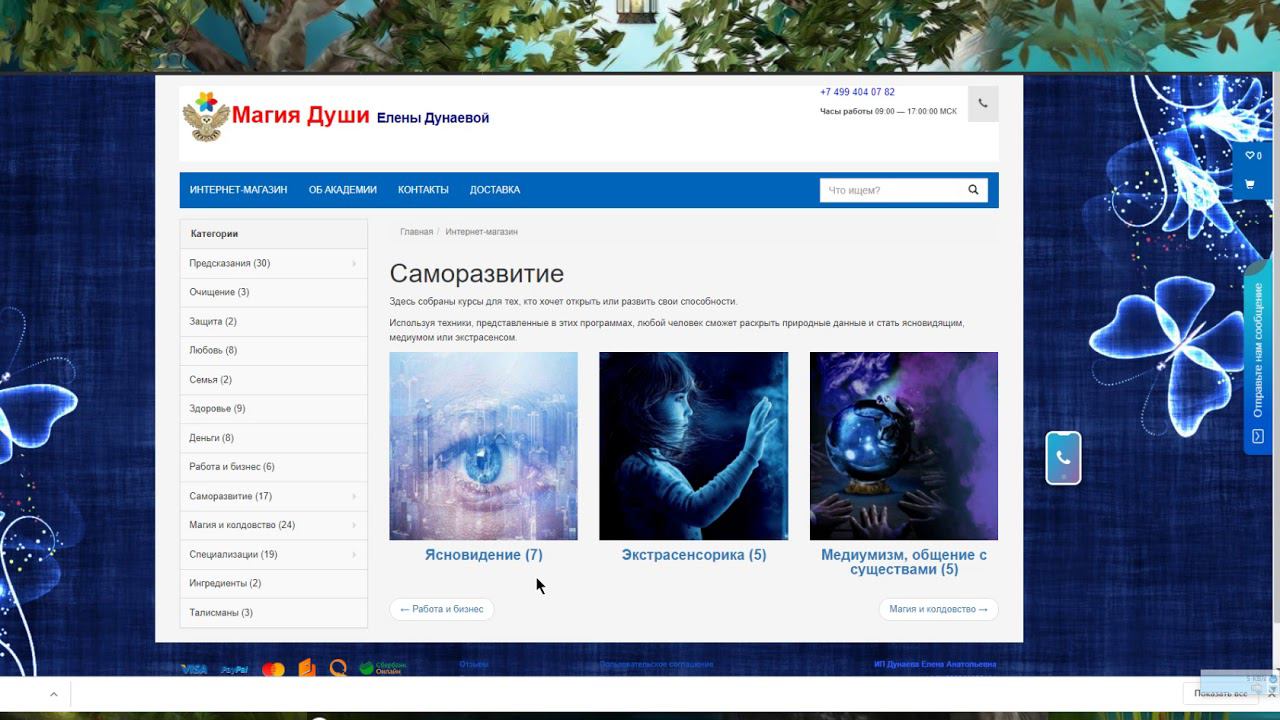Open Отправьте нам сообщение side tab
1280x720 pixels.
tap(1258, 357)
